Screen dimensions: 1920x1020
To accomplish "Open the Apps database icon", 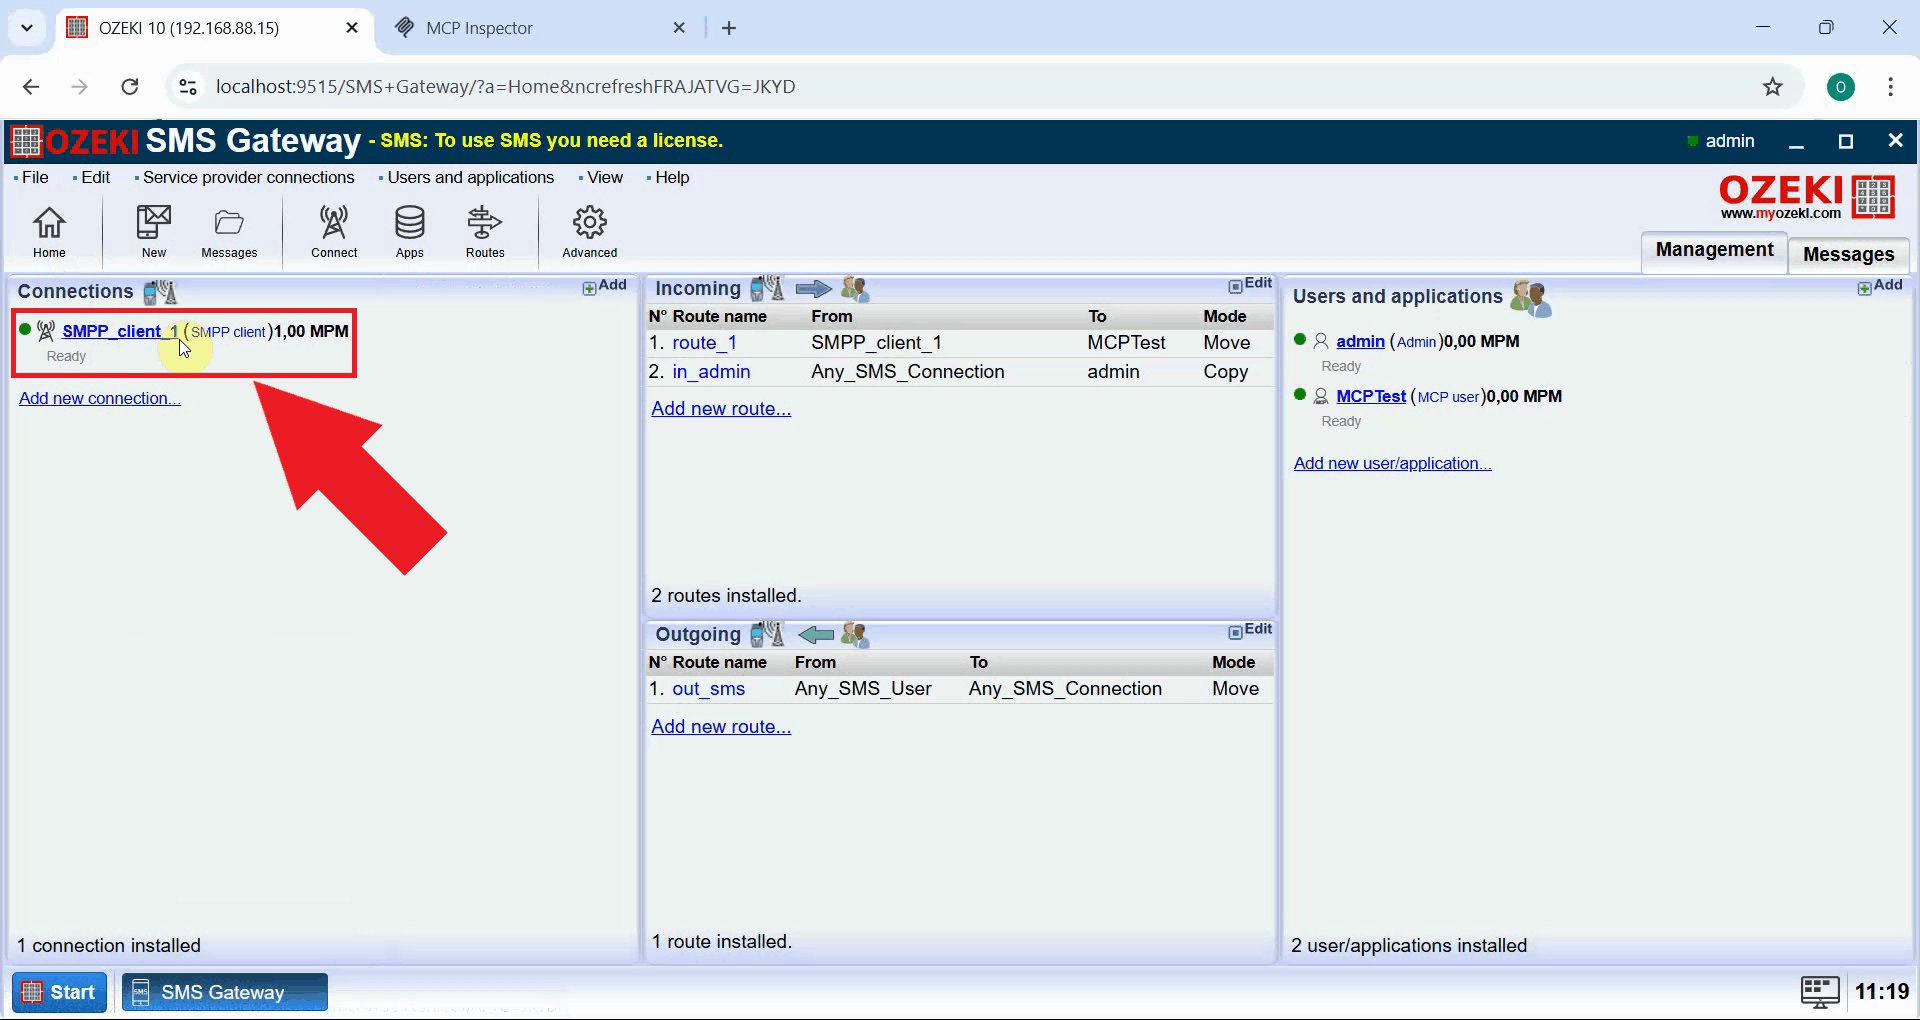I will point(408,230).
